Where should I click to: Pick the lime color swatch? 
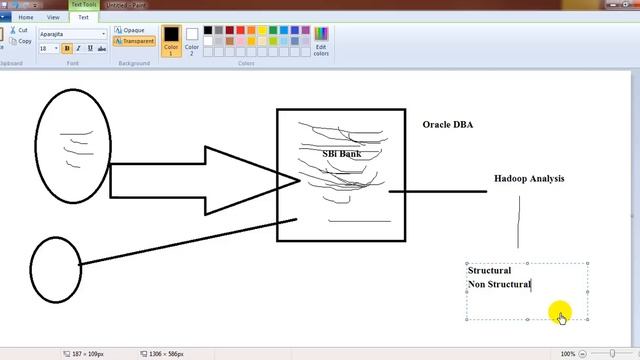pyautogui.click(x=273, y=41)
